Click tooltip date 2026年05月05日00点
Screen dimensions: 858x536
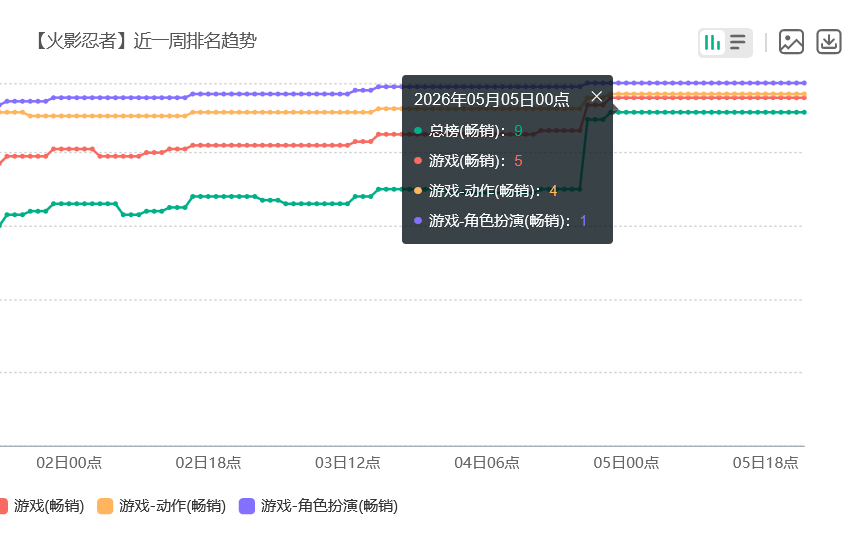pos(491,100)
